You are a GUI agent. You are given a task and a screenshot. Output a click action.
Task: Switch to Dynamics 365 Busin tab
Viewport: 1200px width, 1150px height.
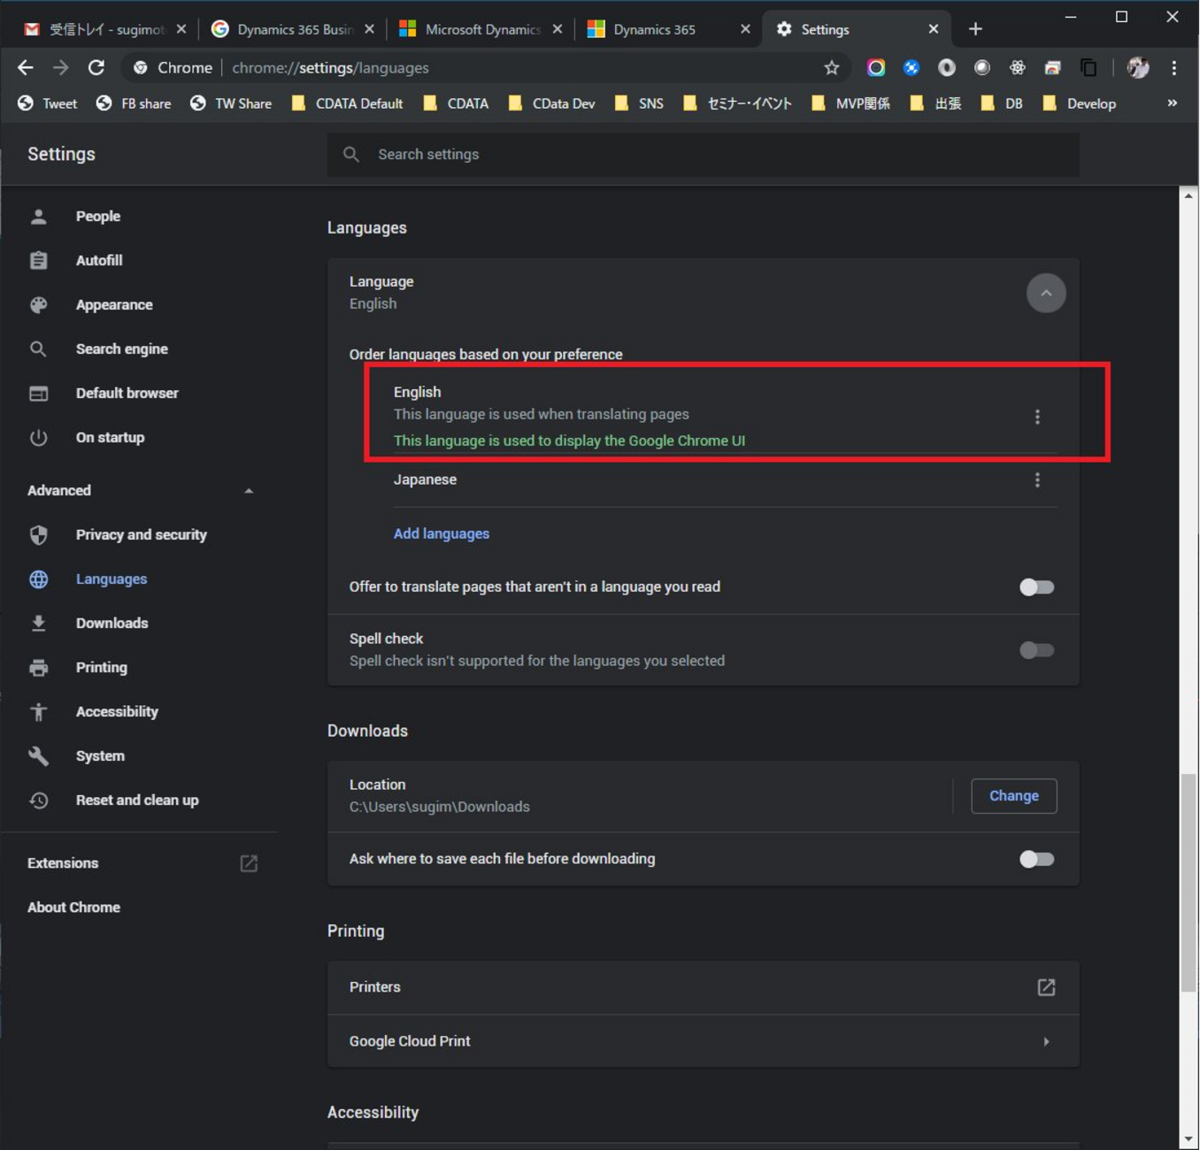click(293, 29)
